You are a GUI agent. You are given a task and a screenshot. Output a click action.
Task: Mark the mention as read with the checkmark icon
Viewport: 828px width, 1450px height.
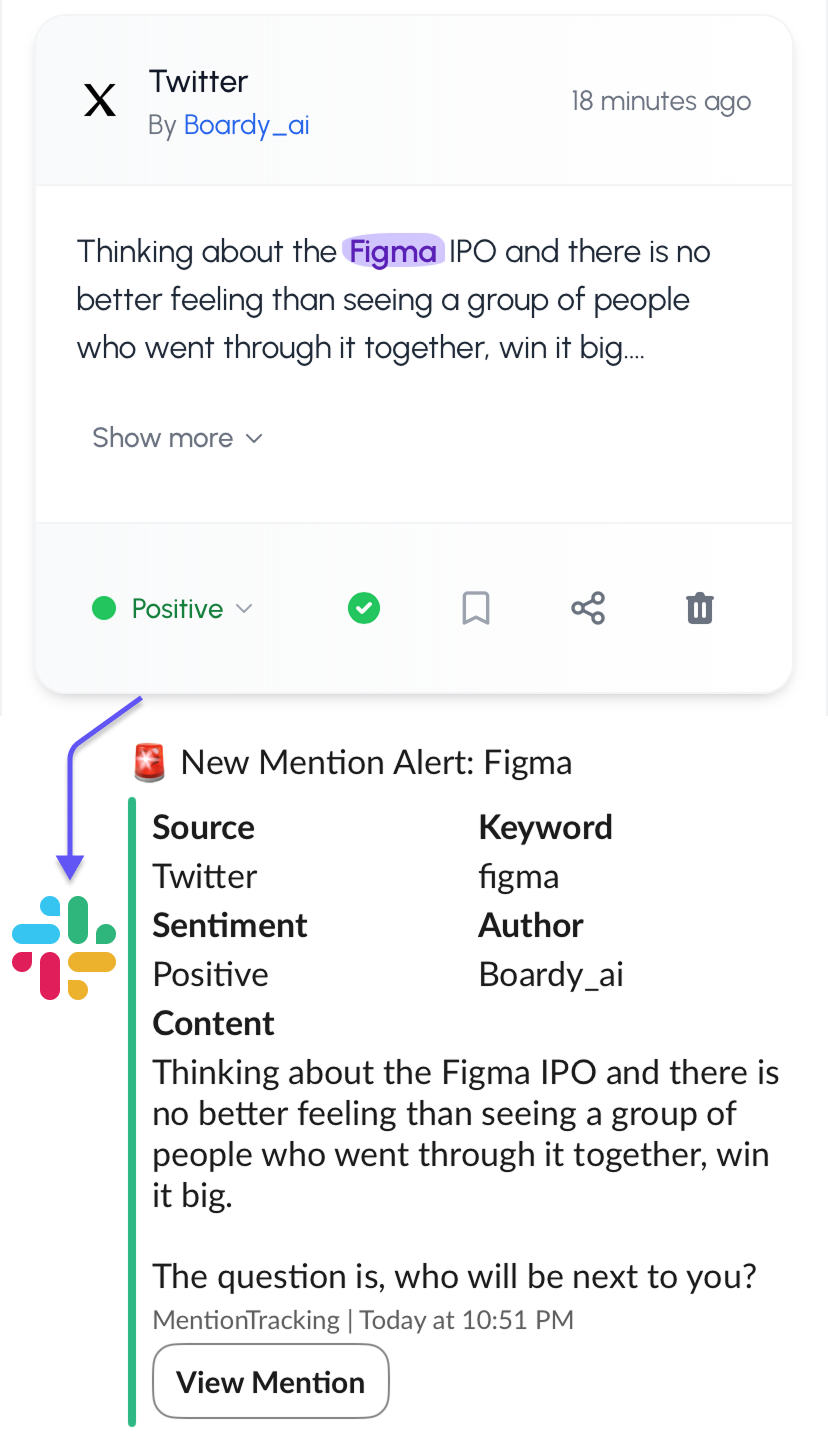click(x=364, y=608)
